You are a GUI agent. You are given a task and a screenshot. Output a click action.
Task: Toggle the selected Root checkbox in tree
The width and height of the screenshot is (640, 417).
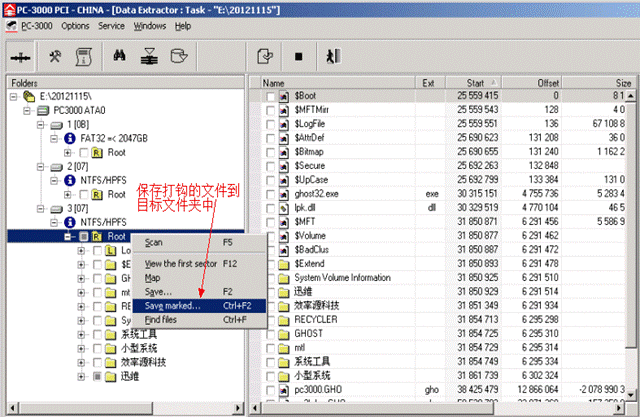(84, 237)
